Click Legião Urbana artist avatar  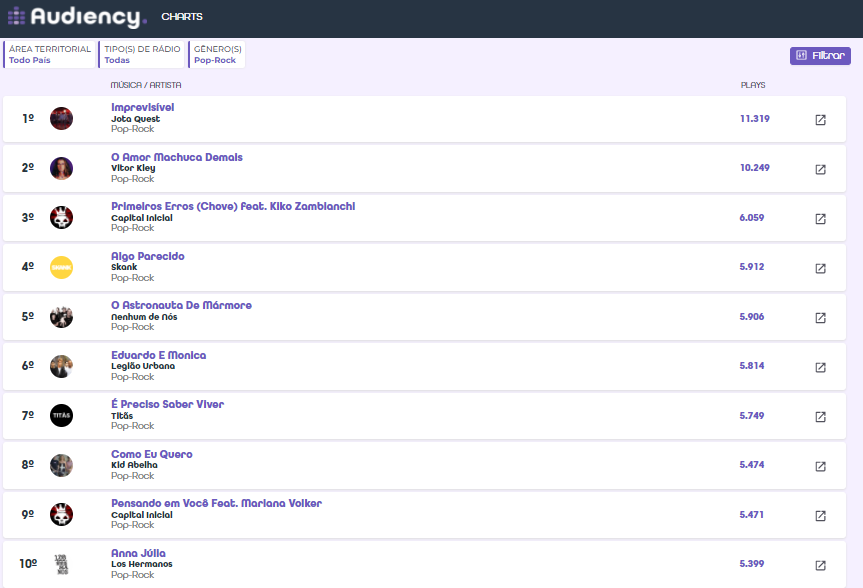coord(61,366)
